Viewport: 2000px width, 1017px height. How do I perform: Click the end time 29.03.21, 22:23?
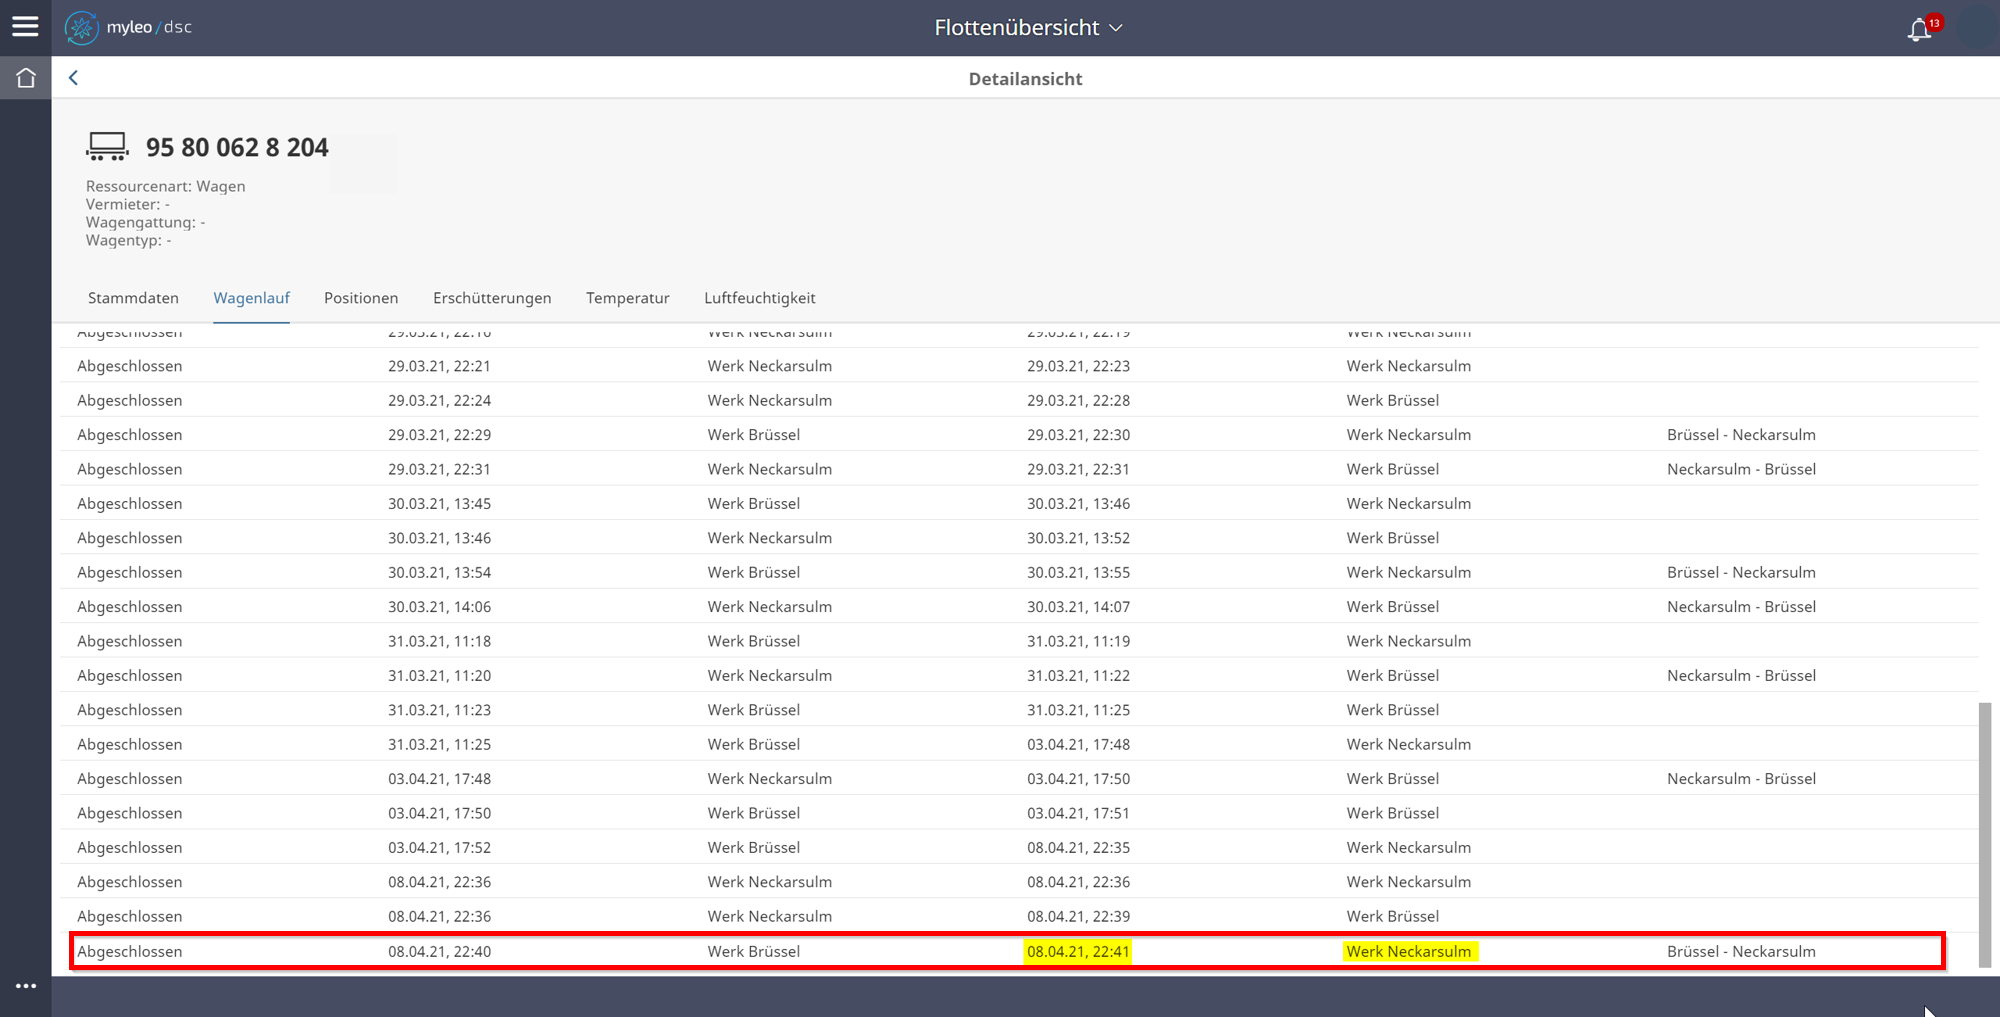[1078, 366]
